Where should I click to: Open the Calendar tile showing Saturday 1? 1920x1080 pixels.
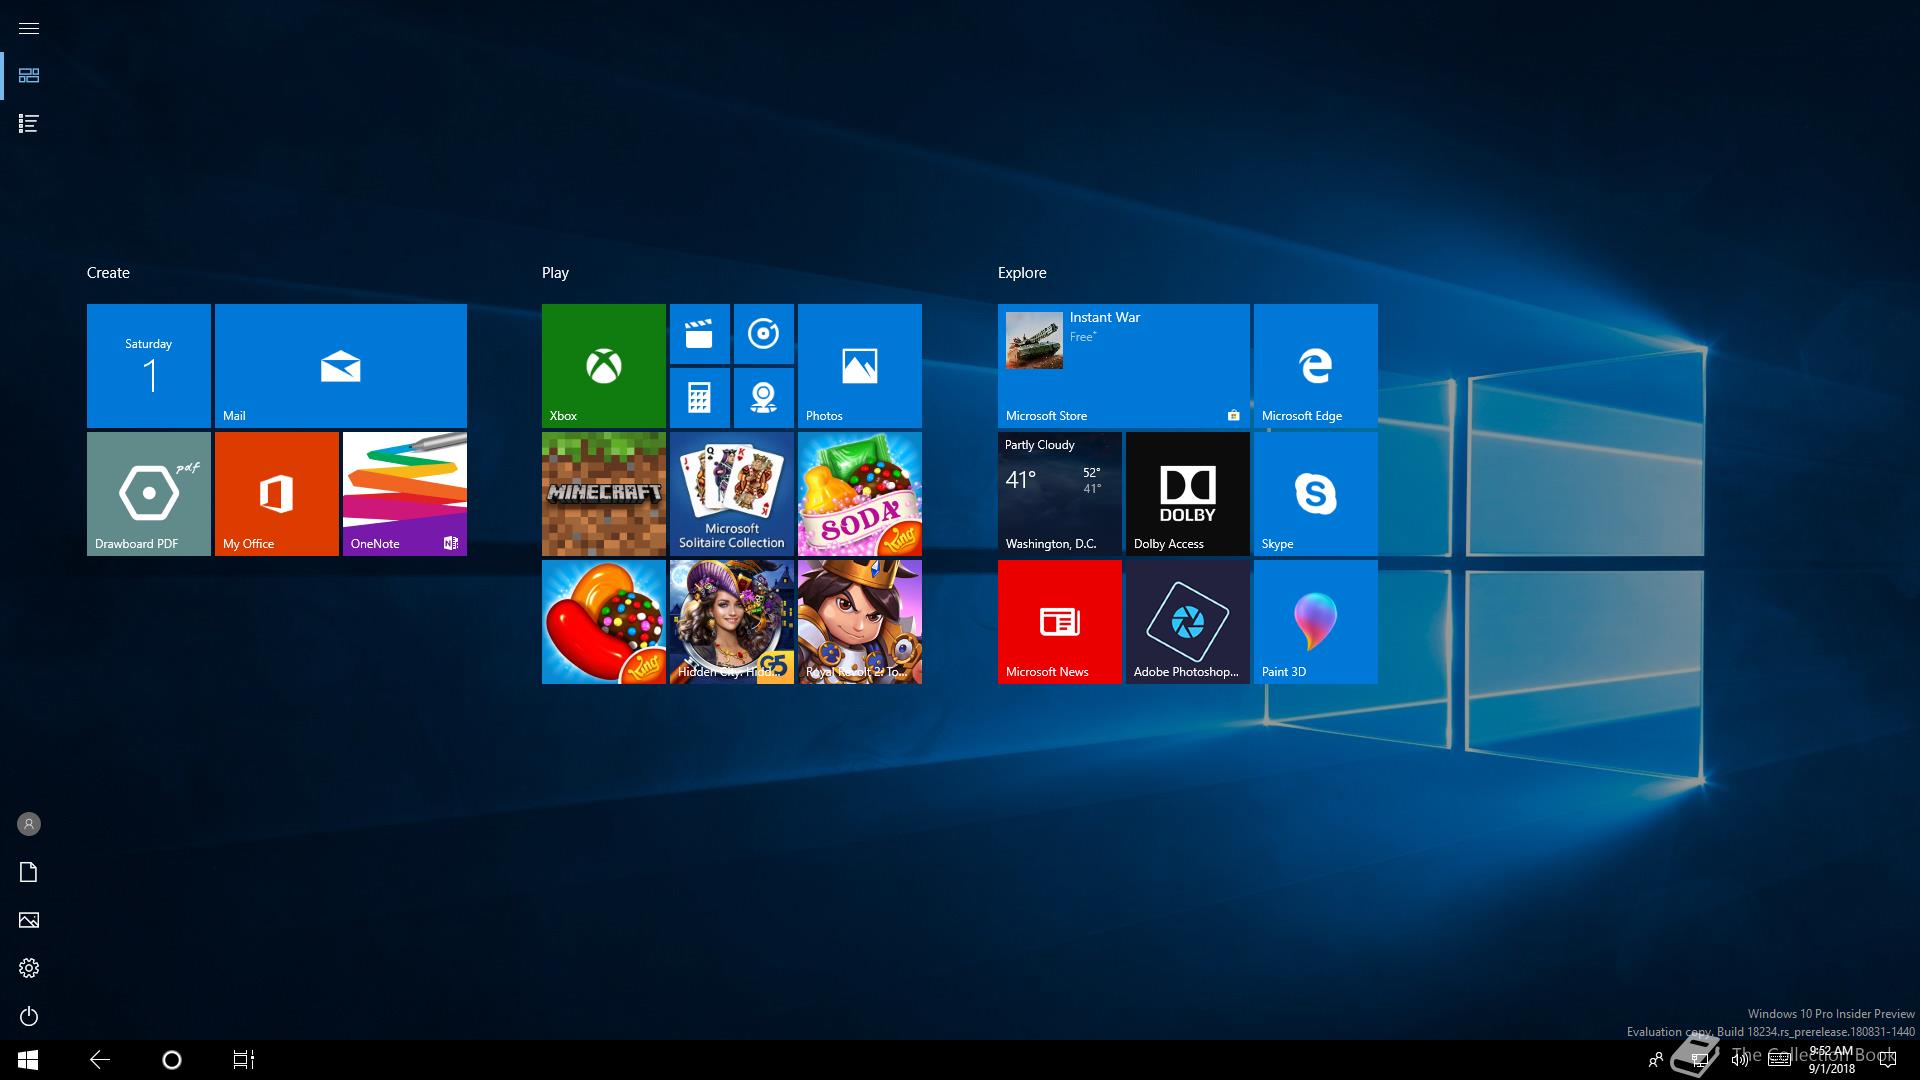tap(149, 366)
